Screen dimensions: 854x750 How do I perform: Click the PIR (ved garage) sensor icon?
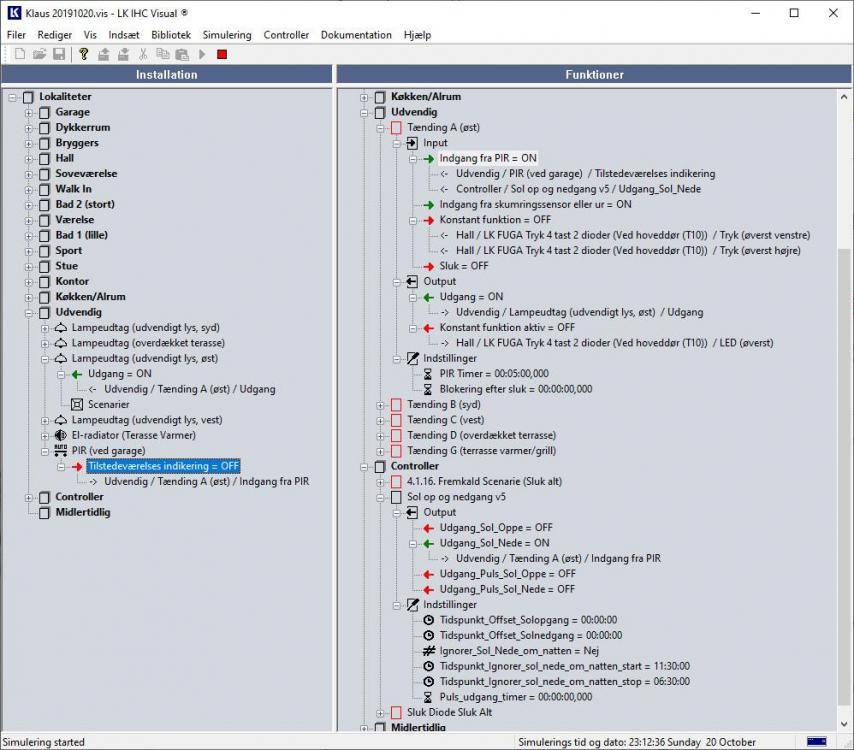tap(61, 451)
